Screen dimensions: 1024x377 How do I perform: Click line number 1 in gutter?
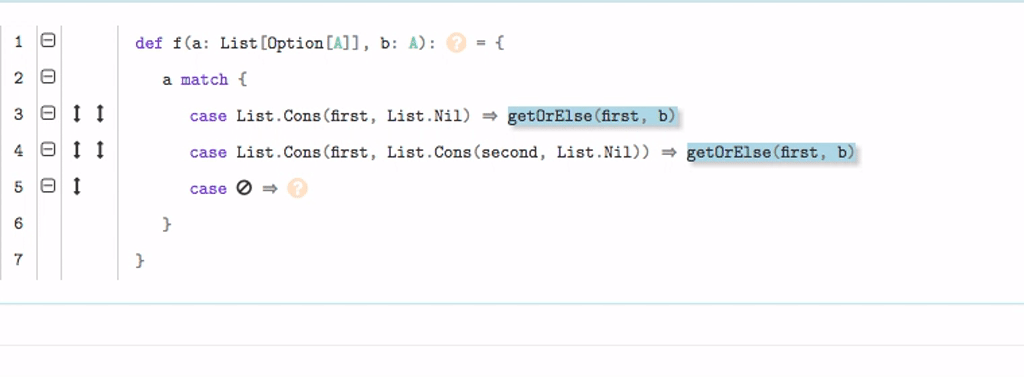[x=18, y=42]
